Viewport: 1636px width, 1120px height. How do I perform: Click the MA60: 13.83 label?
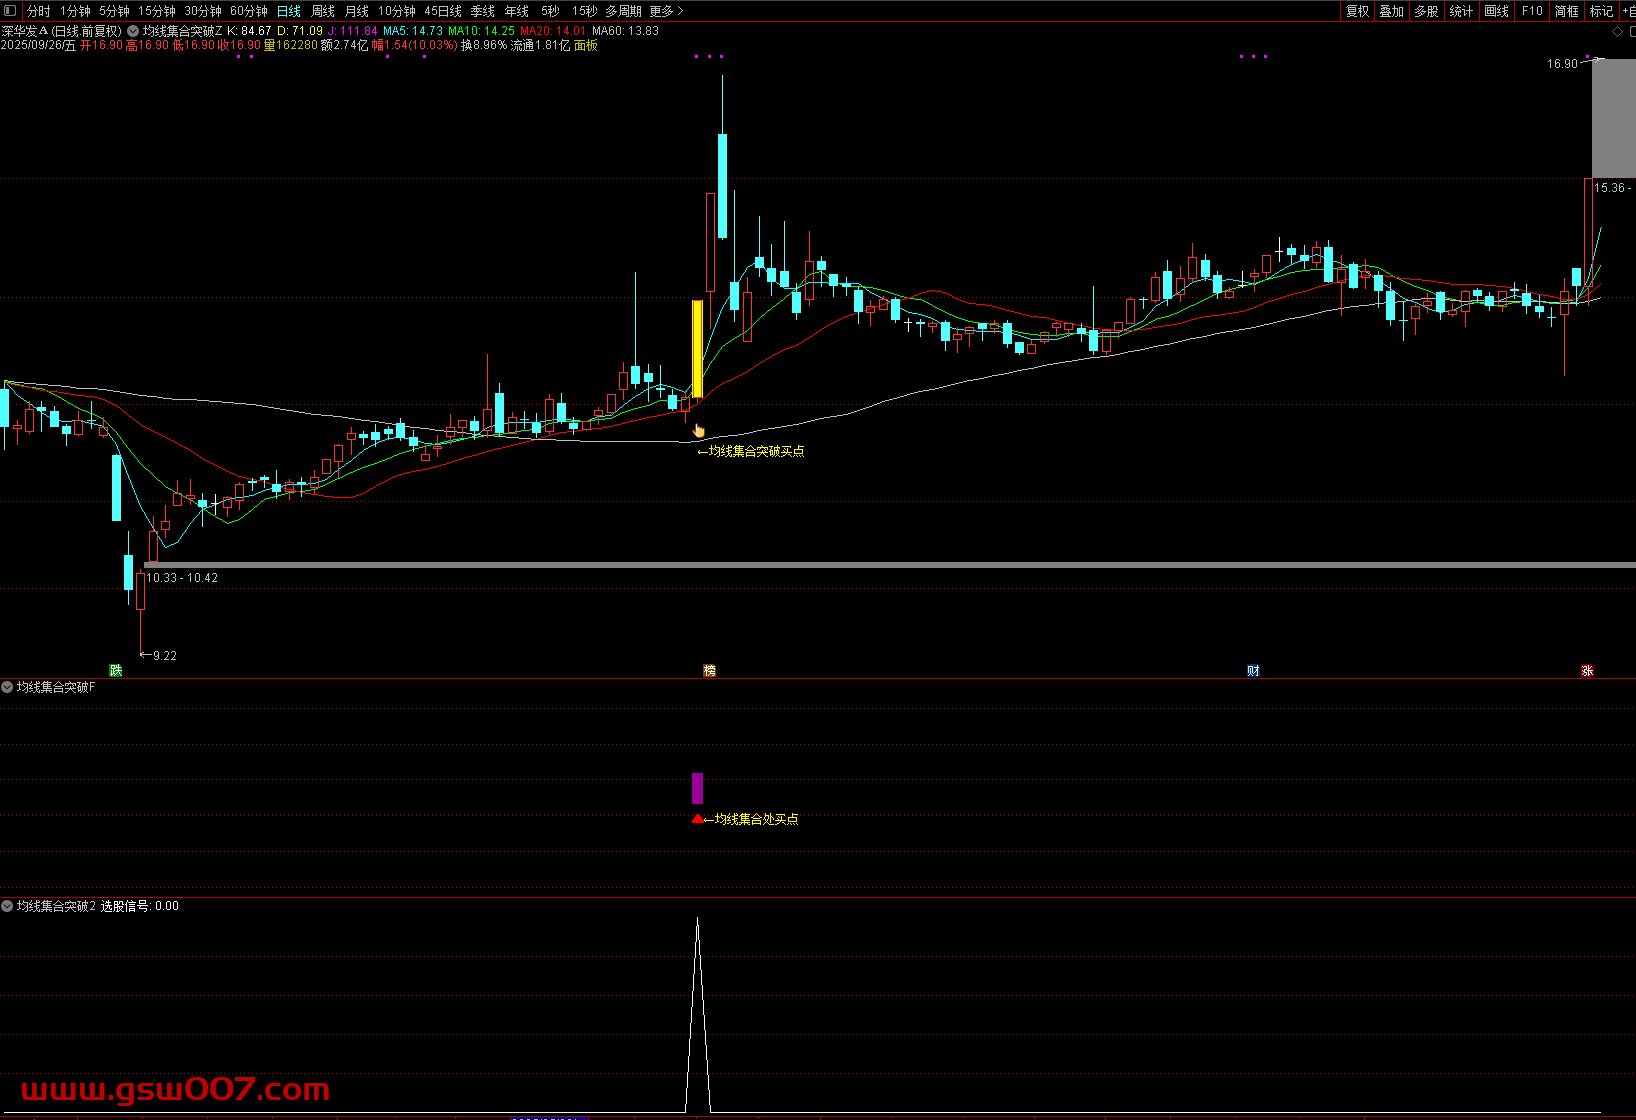[x=625, y=31]
